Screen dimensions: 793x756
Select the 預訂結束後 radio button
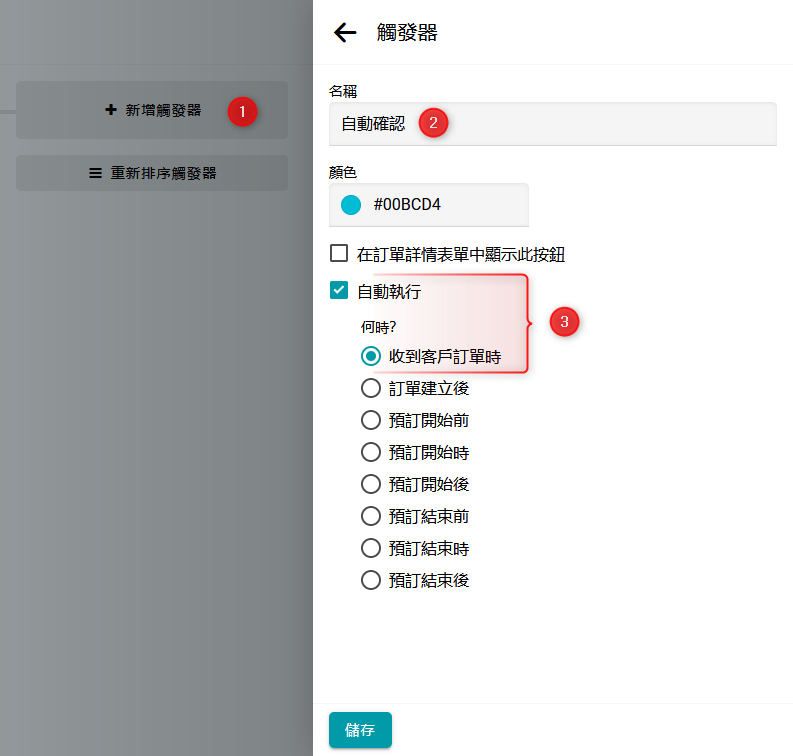(x=371, y=580)
